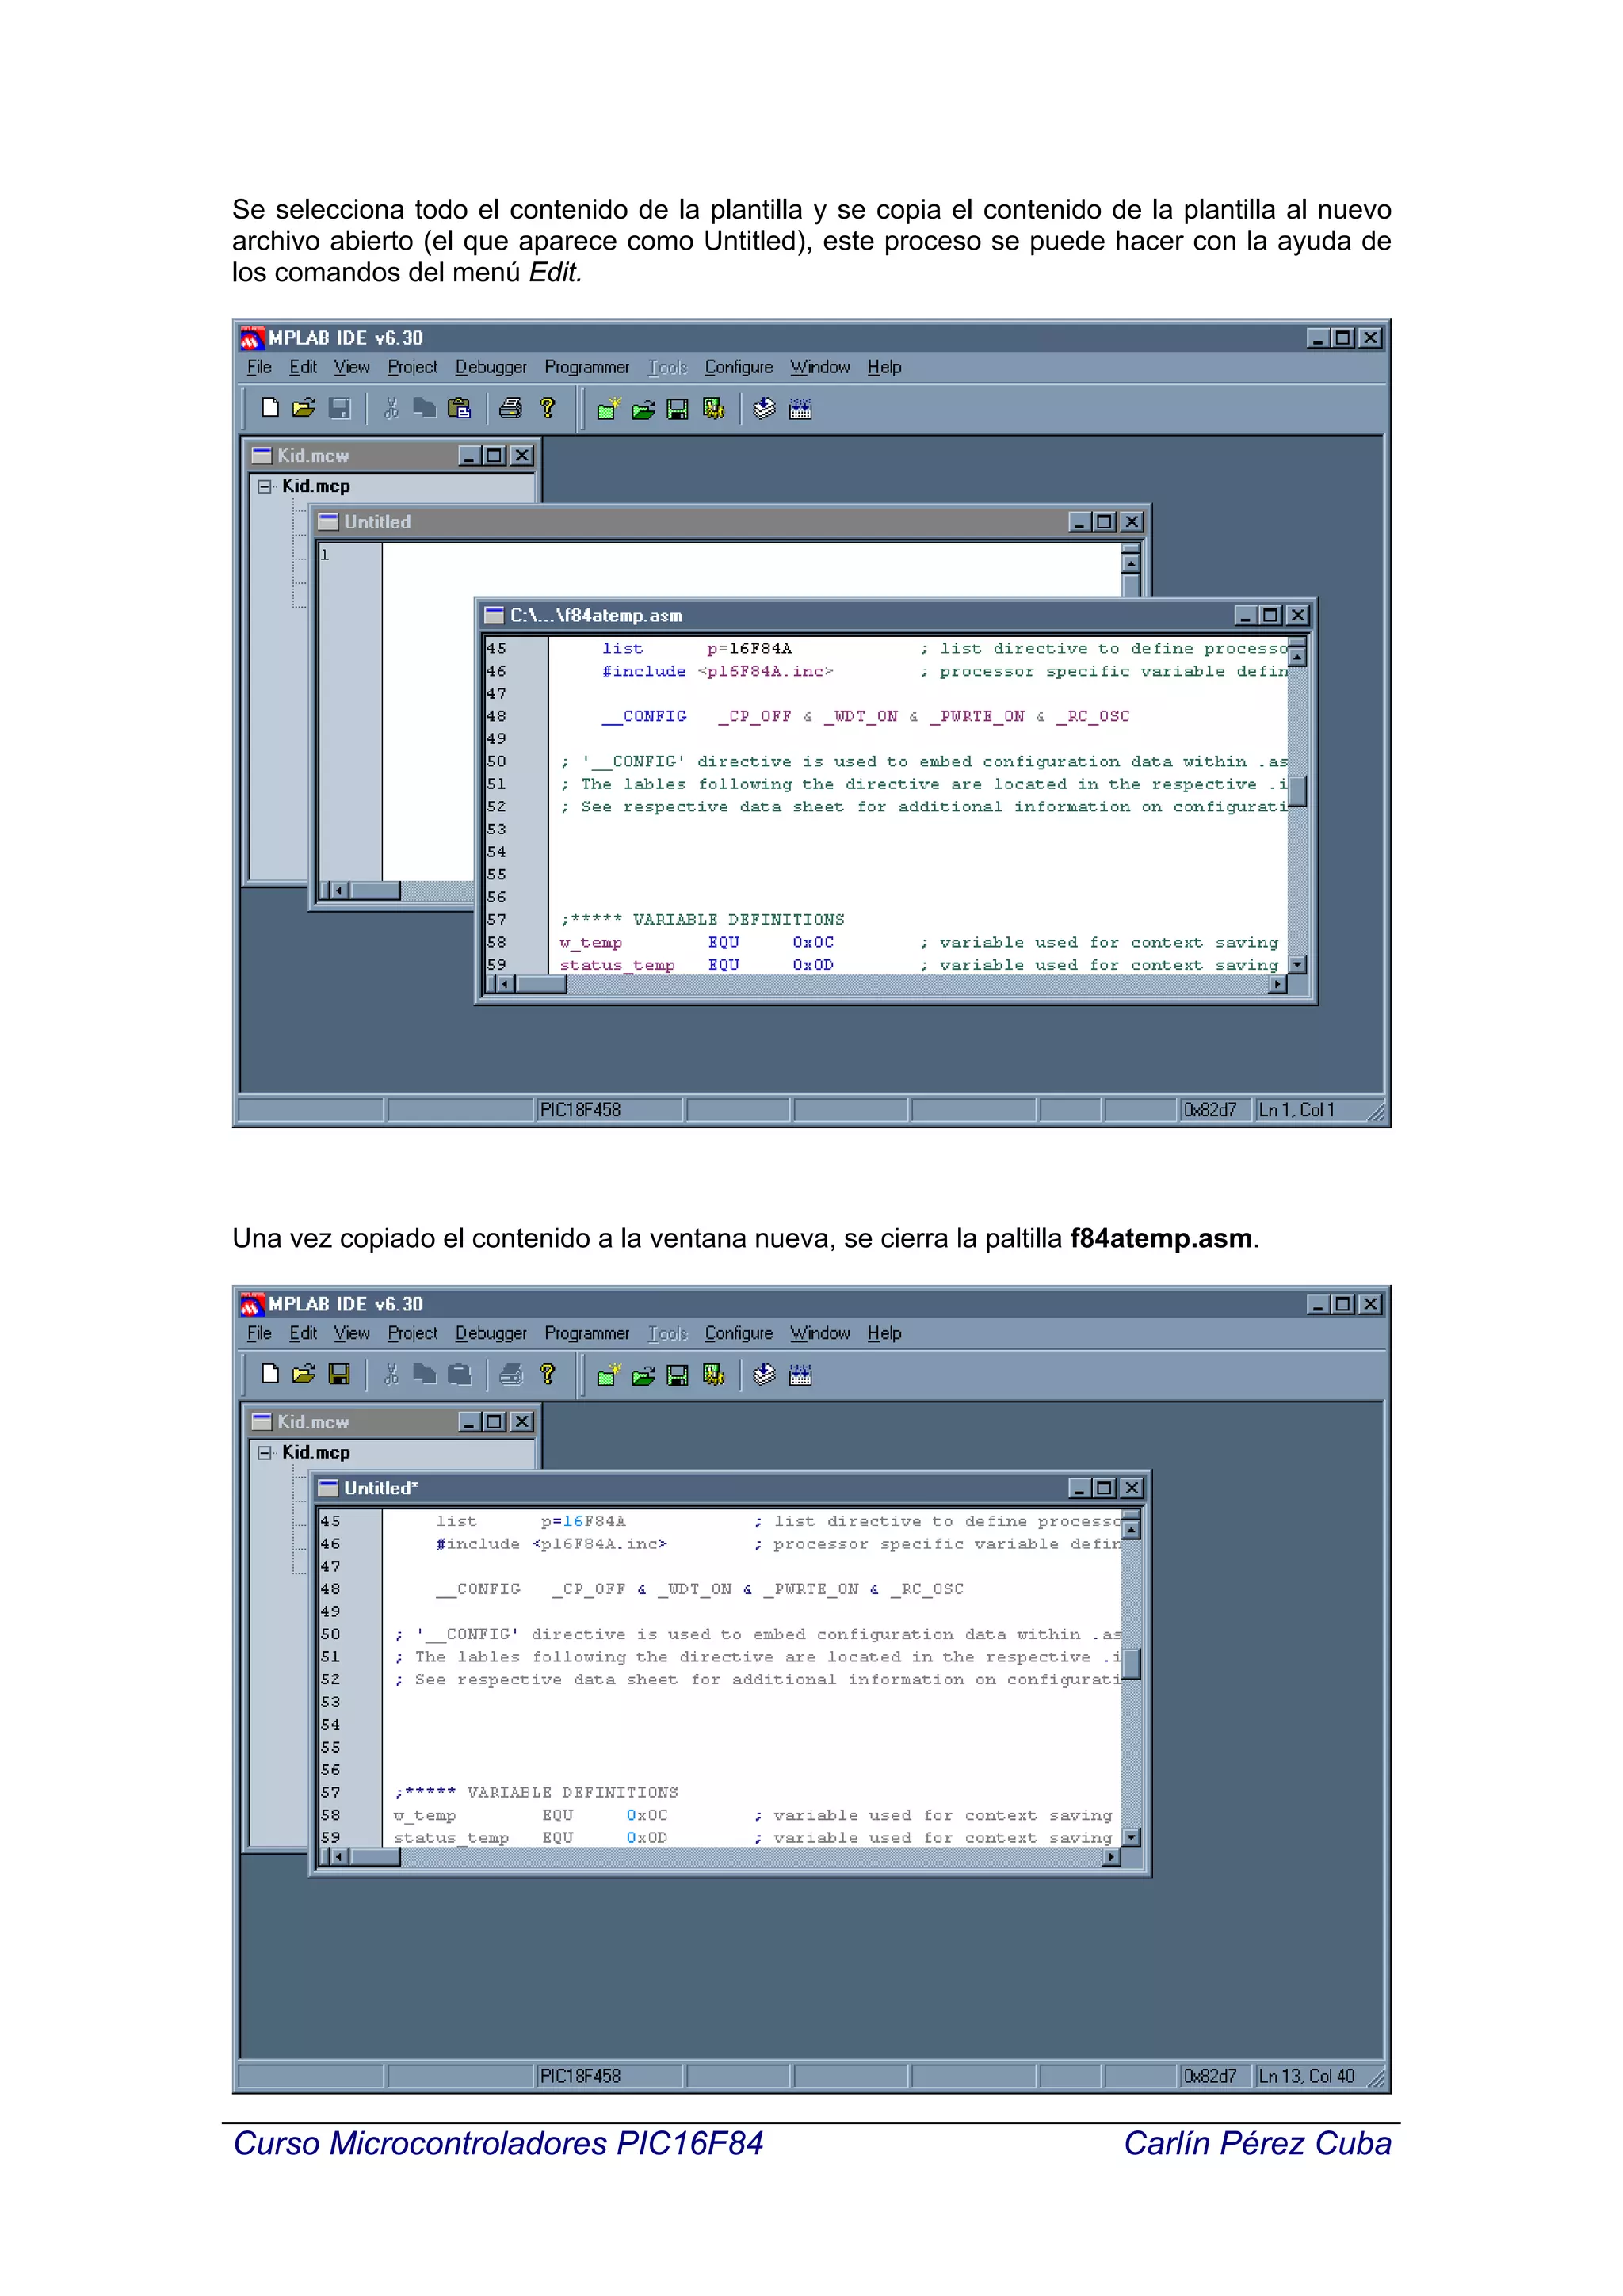Click Save Project green disk in upper MPLAB toolbar
Screen dimensions: 1623x2296
[677, 408]
